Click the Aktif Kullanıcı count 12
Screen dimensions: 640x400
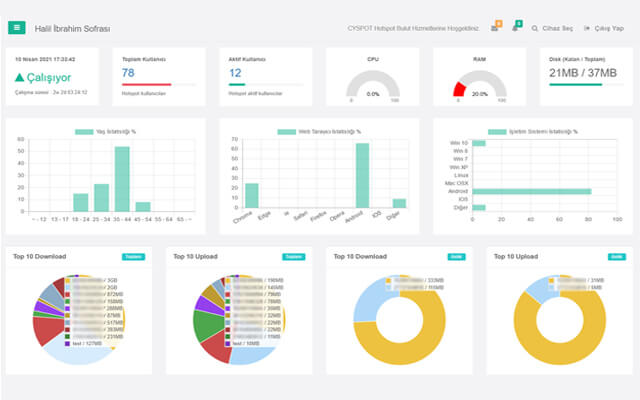pyautogui.click(x=235, y=73)
